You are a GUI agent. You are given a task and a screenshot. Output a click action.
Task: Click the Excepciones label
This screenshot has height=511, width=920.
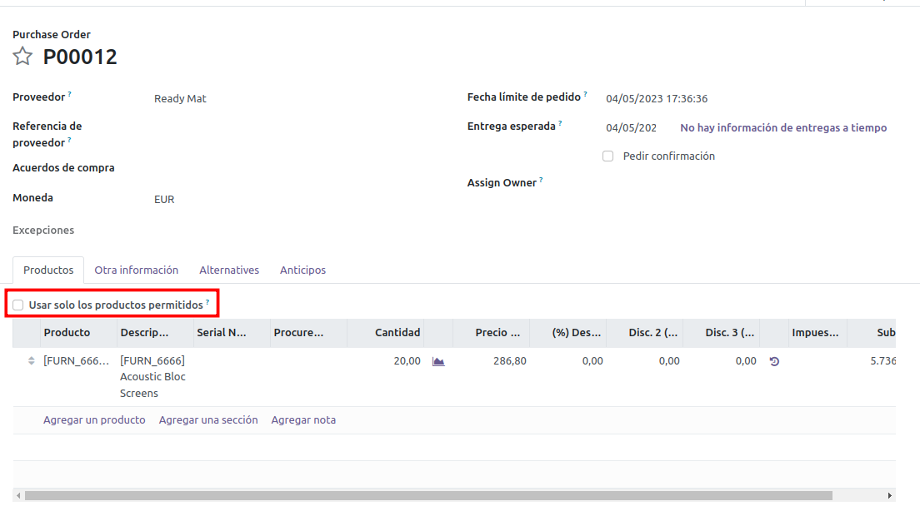[x=43, y=230]
